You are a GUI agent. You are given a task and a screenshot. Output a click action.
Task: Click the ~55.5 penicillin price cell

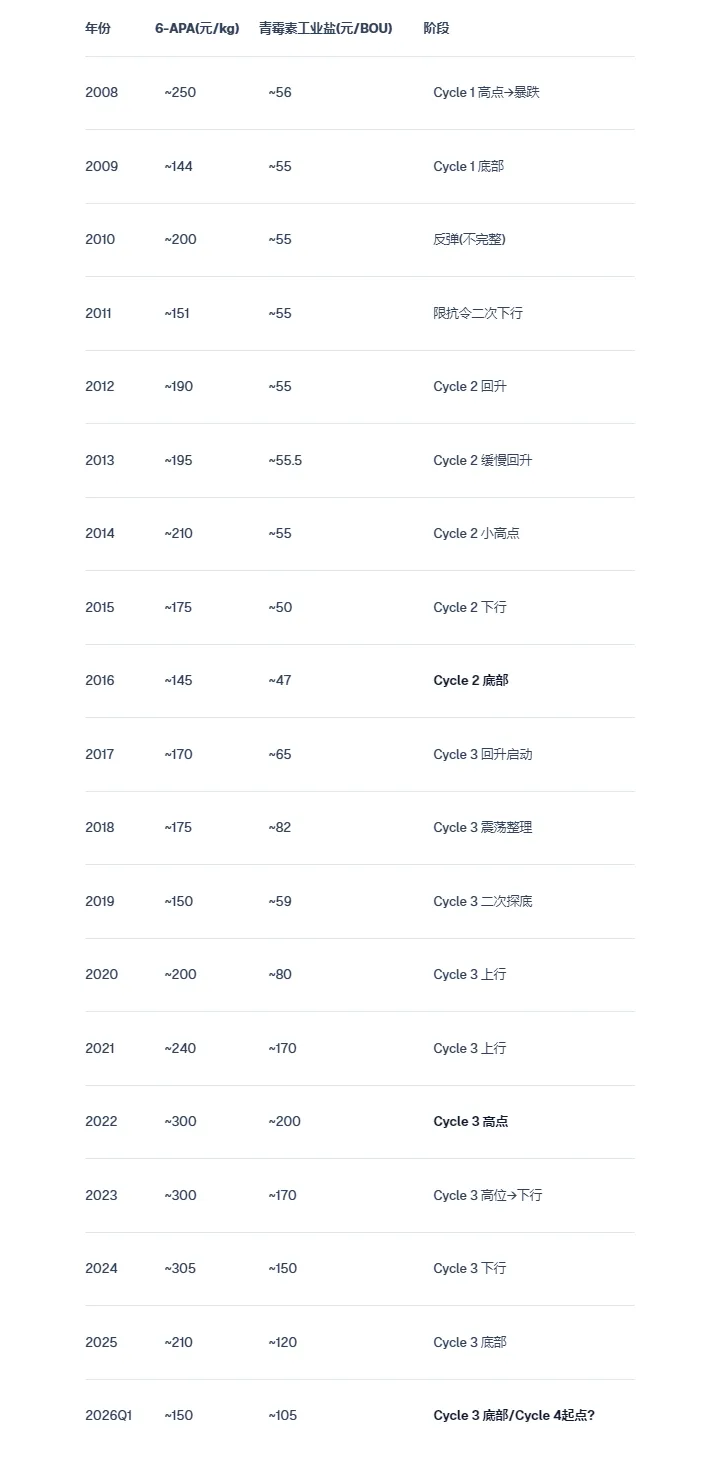(285, 460)
